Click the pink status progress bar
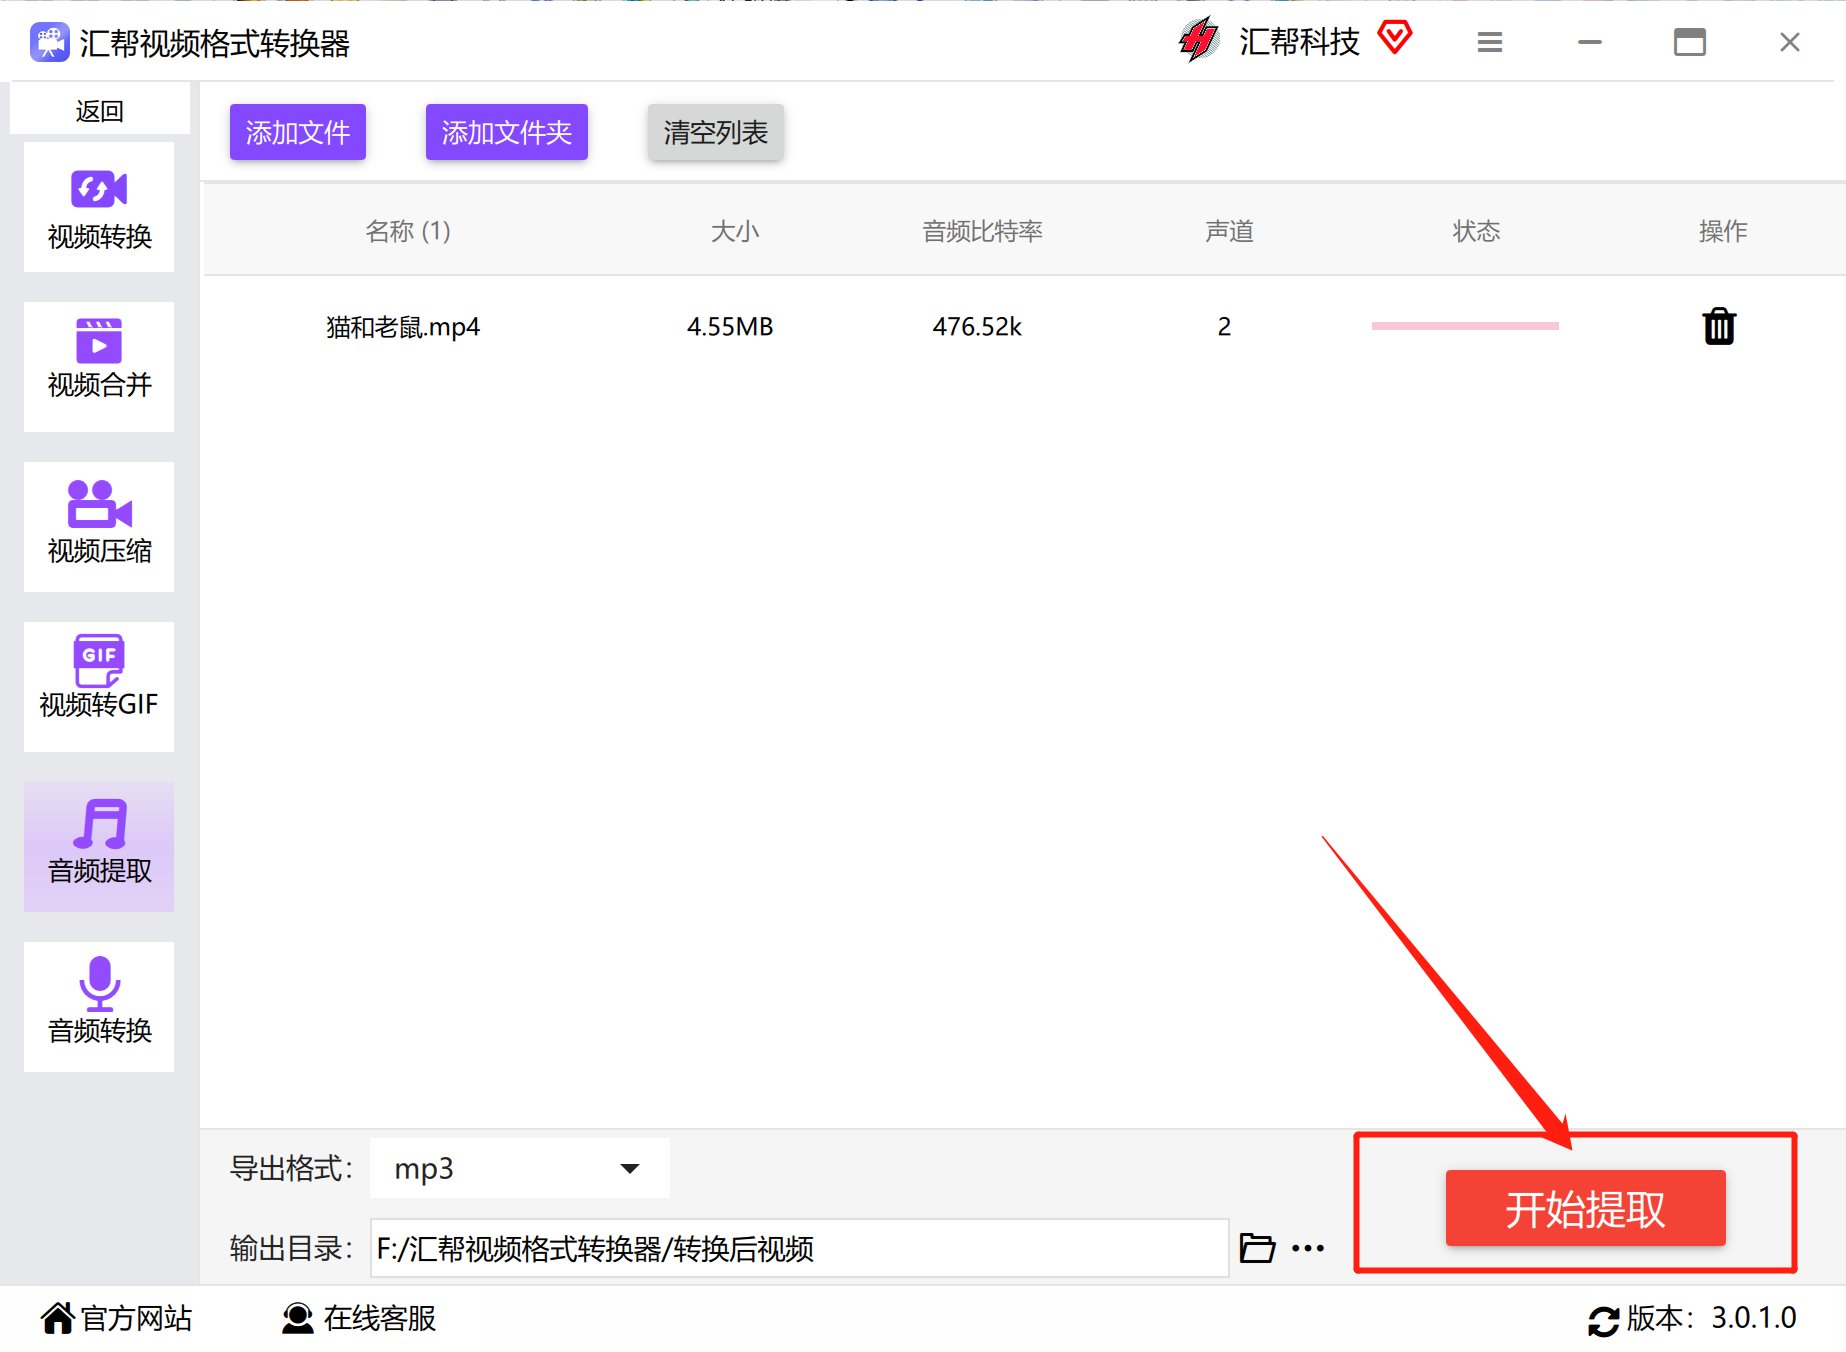This screenshot has height=1352, width=1846. pos(1465,326)
